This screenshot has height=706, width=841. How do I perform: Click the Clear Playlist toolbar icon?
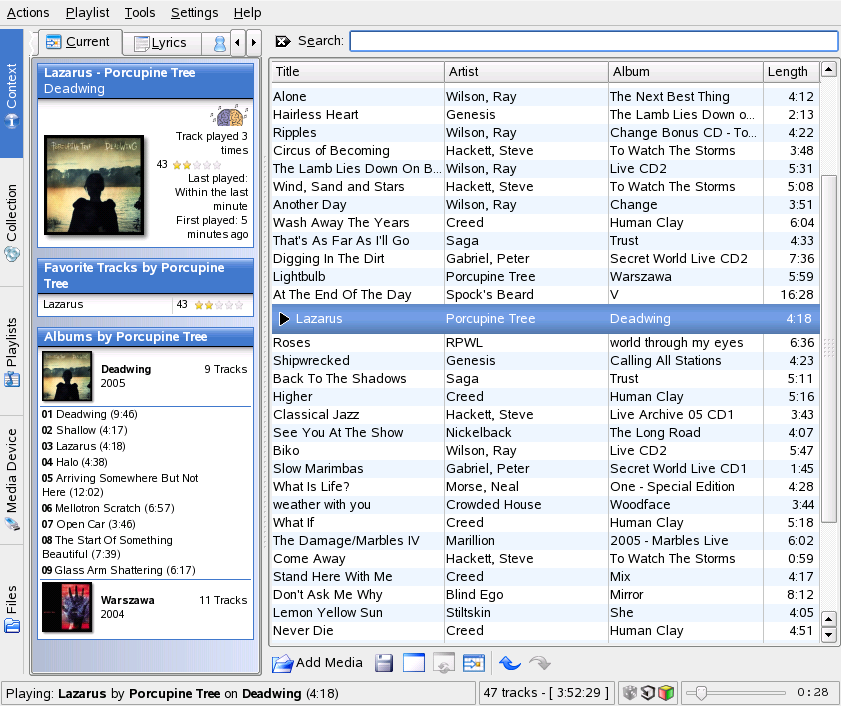(x=414, y=662)
